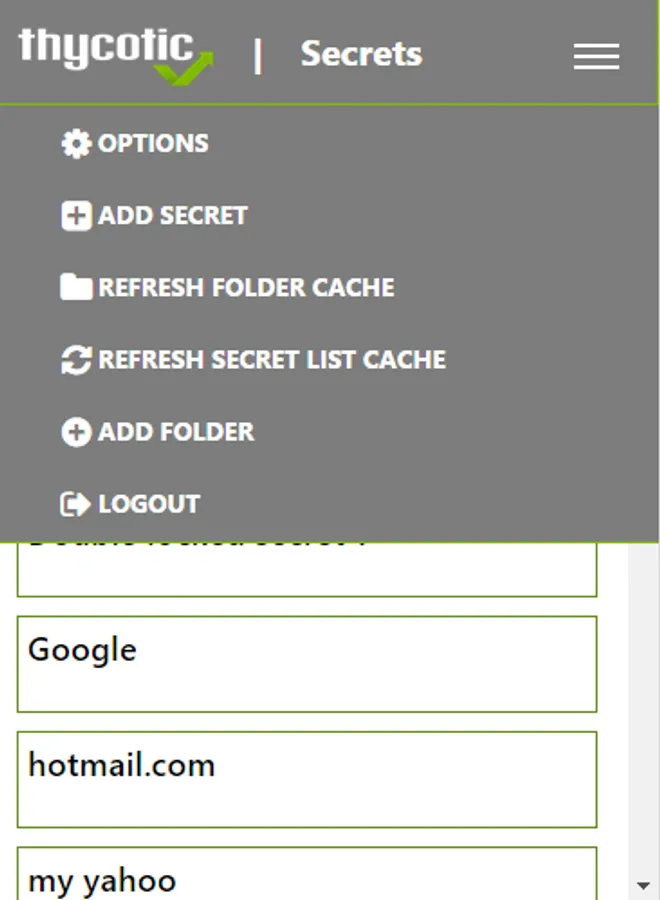Open the my yahoo secret
The height and width of the screenshot is (900, 660).
click(x=307, y=874)
